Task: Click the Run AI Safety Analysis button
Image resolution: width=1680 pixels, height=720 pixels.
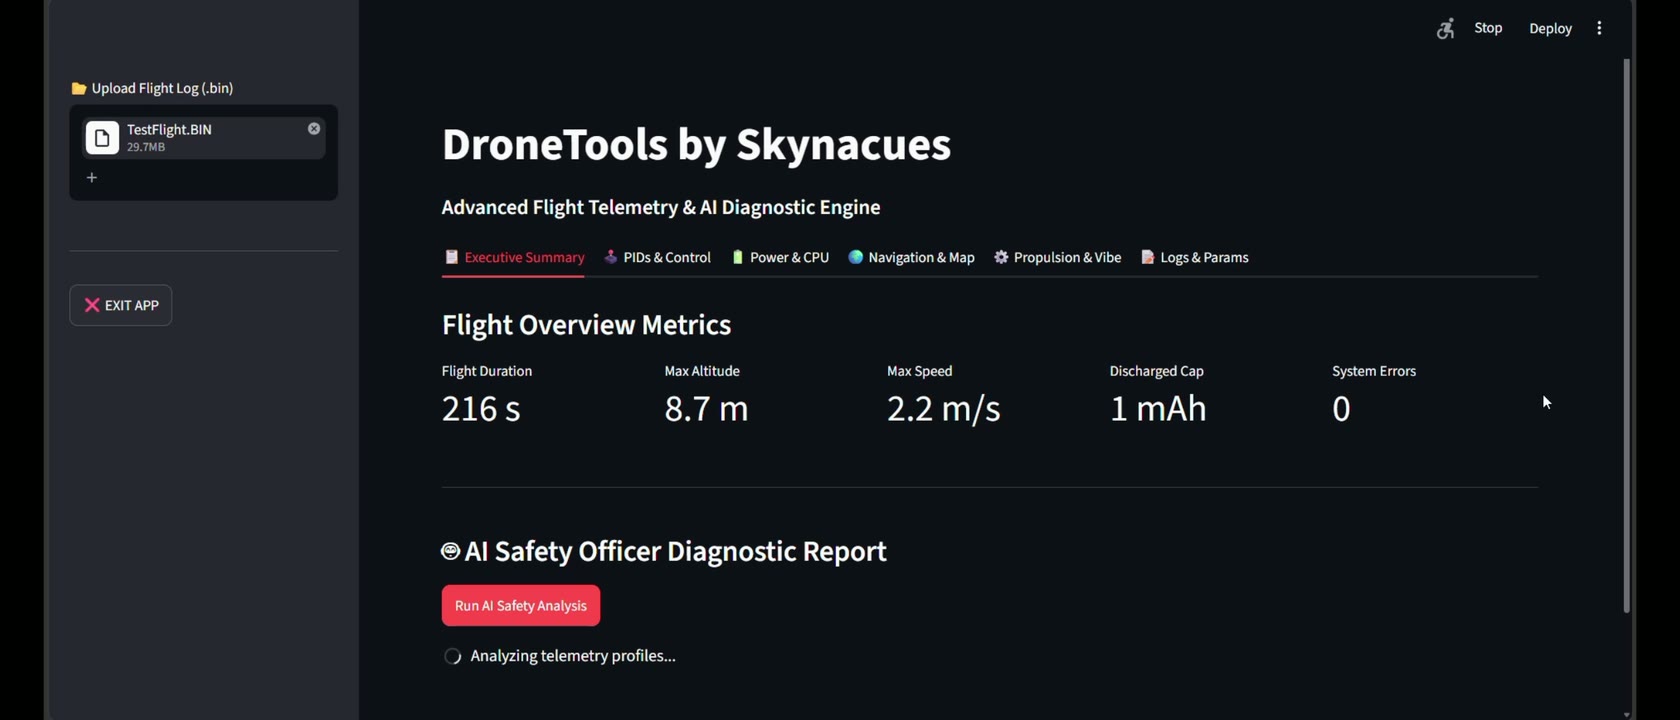Action: [521, 606]
